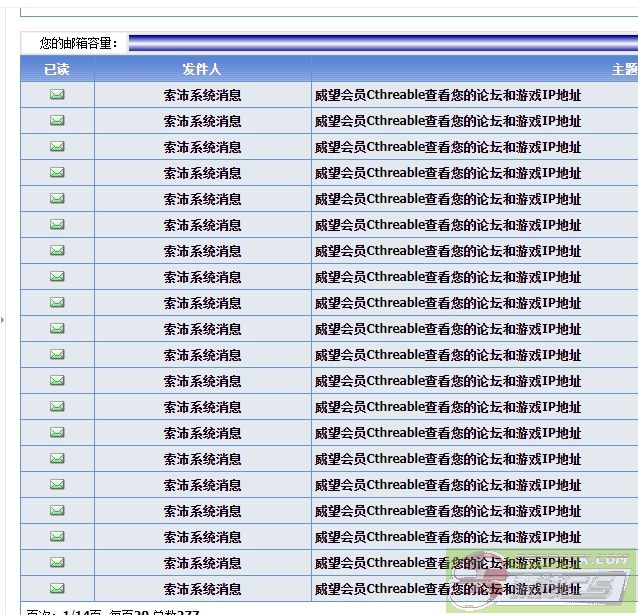Click the envelope icon in the seventh message row
The width and height of the screenshot is (638, 615).
click(x=57, y=251)
